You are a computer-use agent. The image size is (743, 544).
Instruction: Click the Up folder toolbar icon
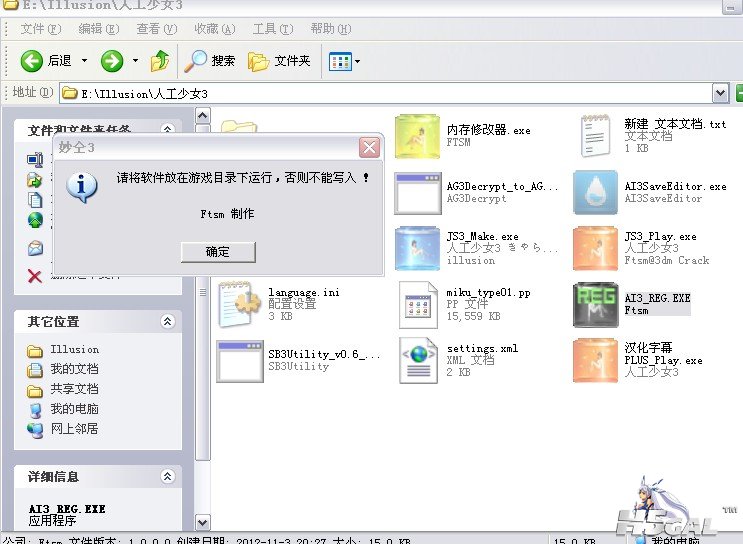(160, 61)
